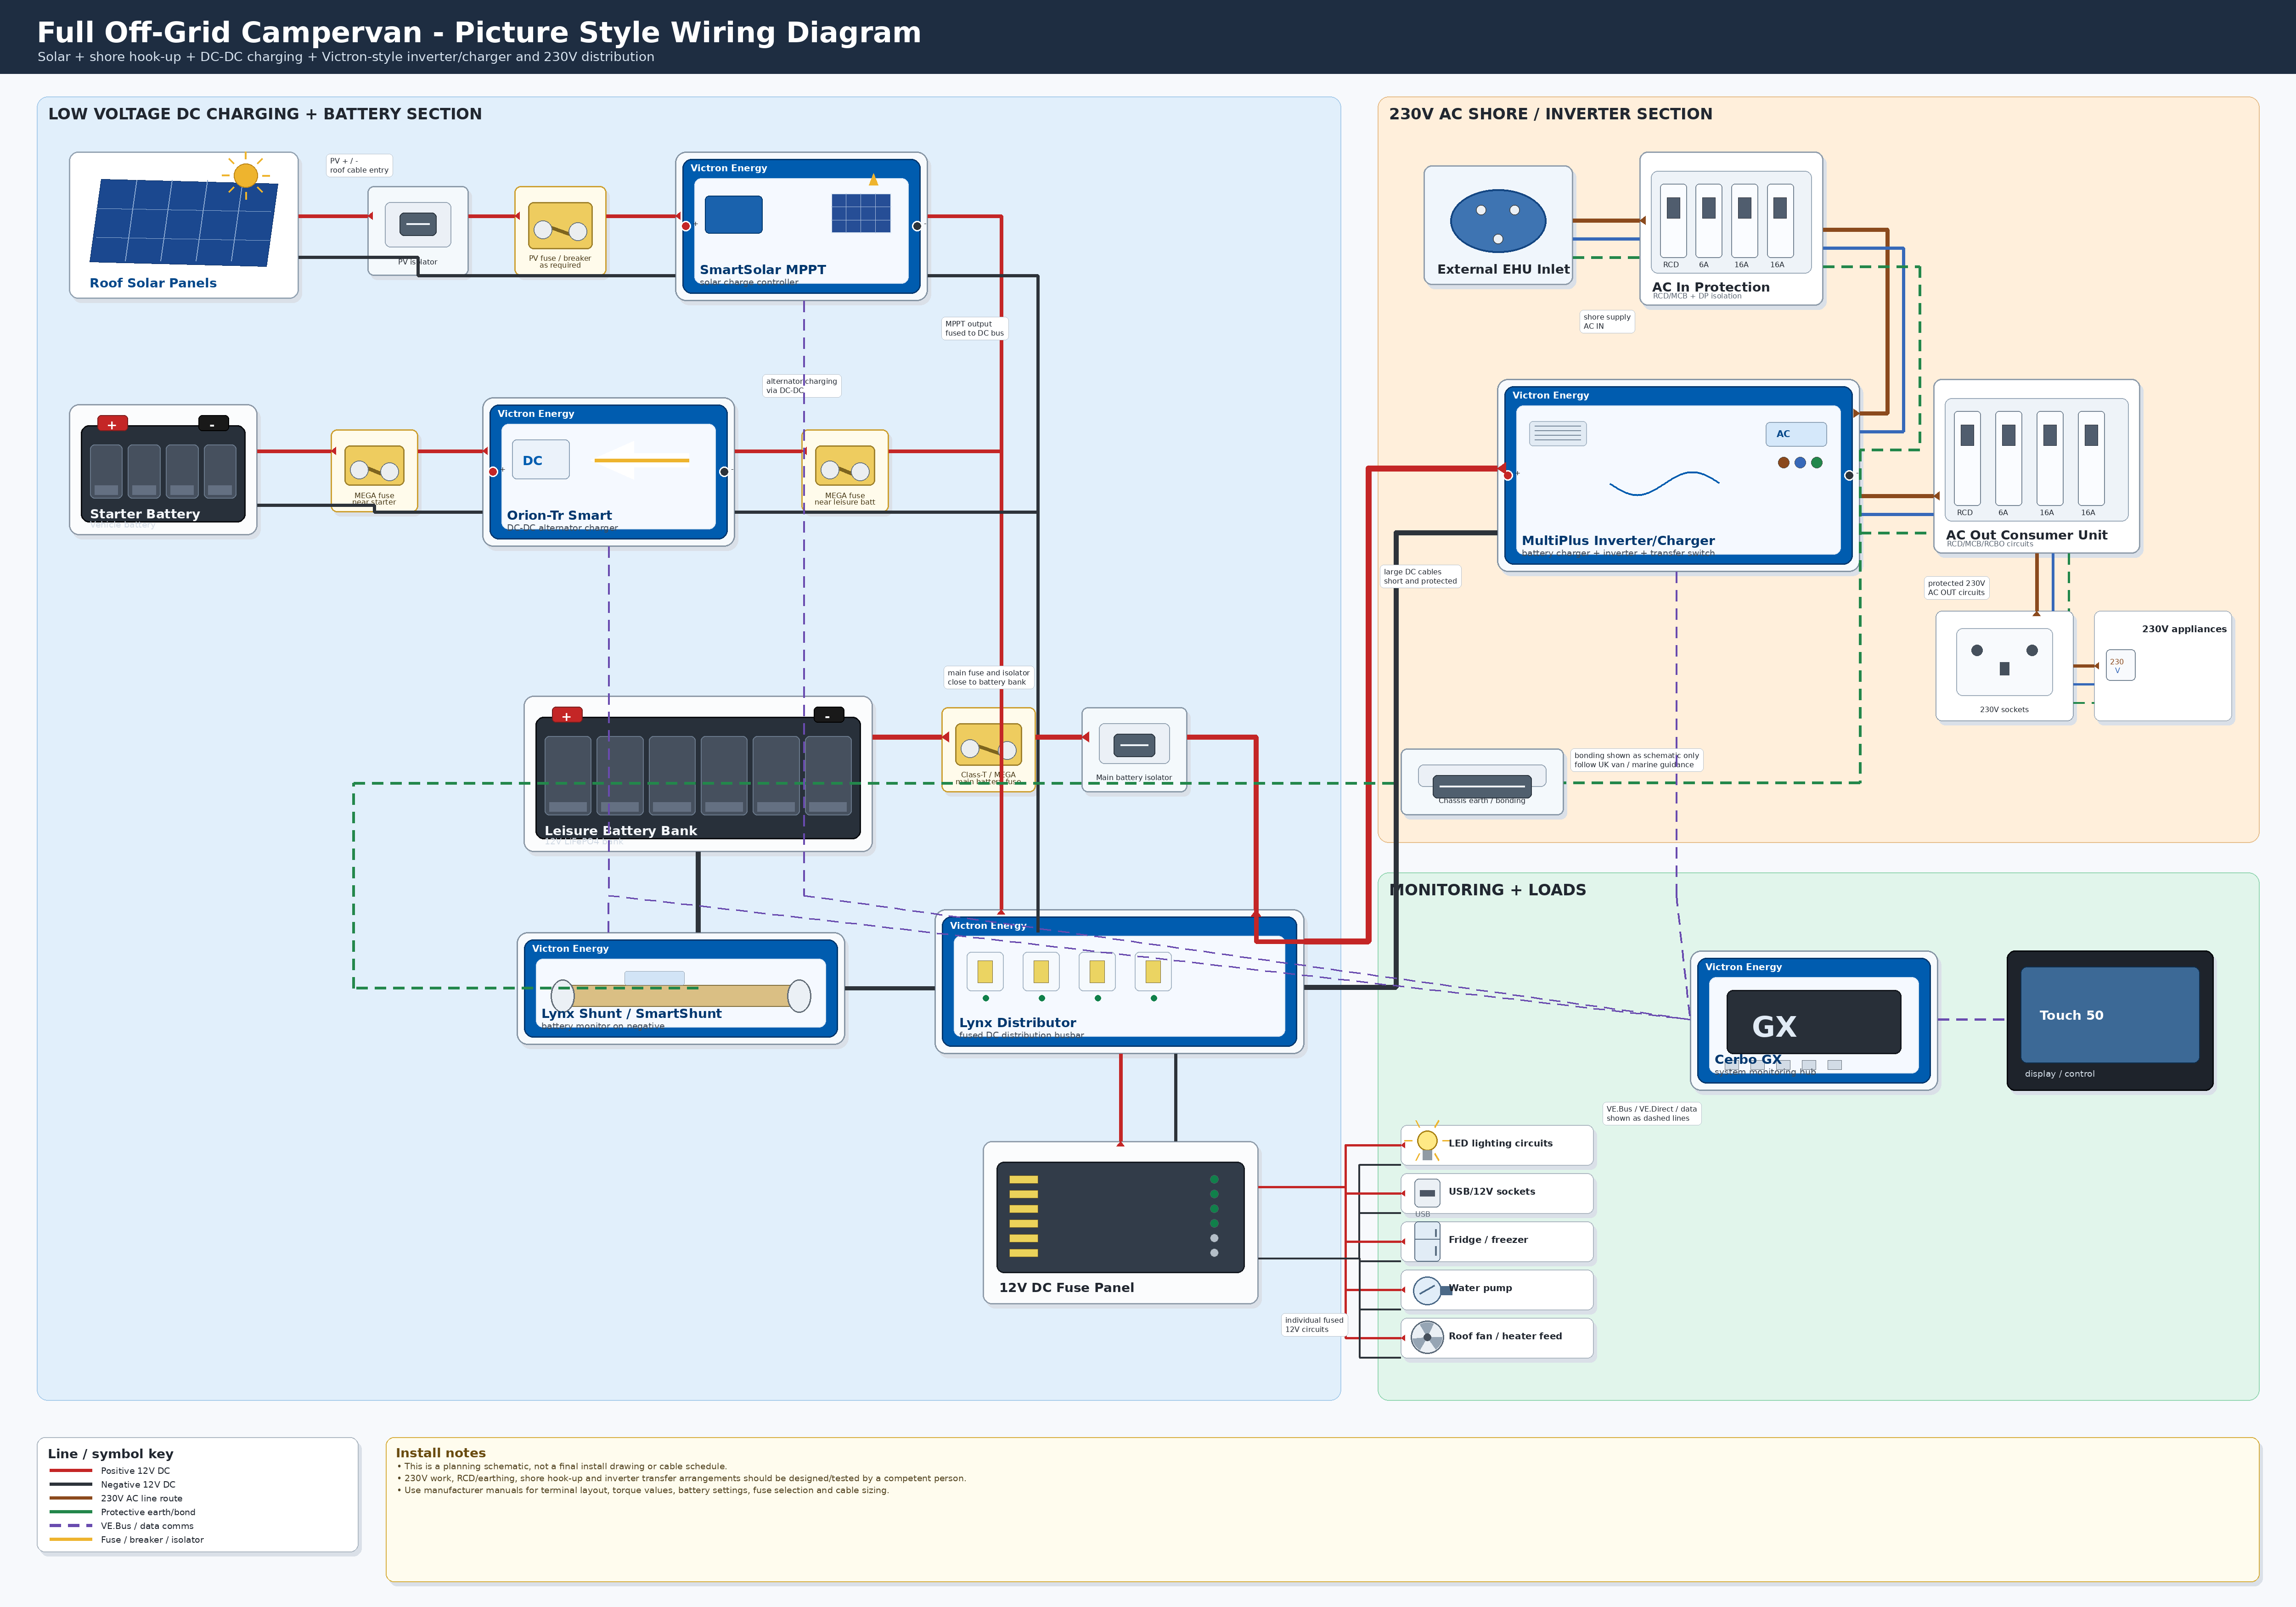Click the External EHU Inlet socket

pyautogui.click(x=1498, y=221)
